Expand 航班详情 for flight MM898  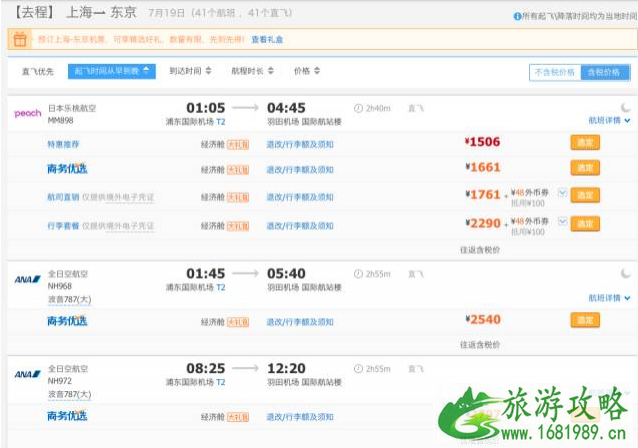pyautogui.click(x=609, y=120)
